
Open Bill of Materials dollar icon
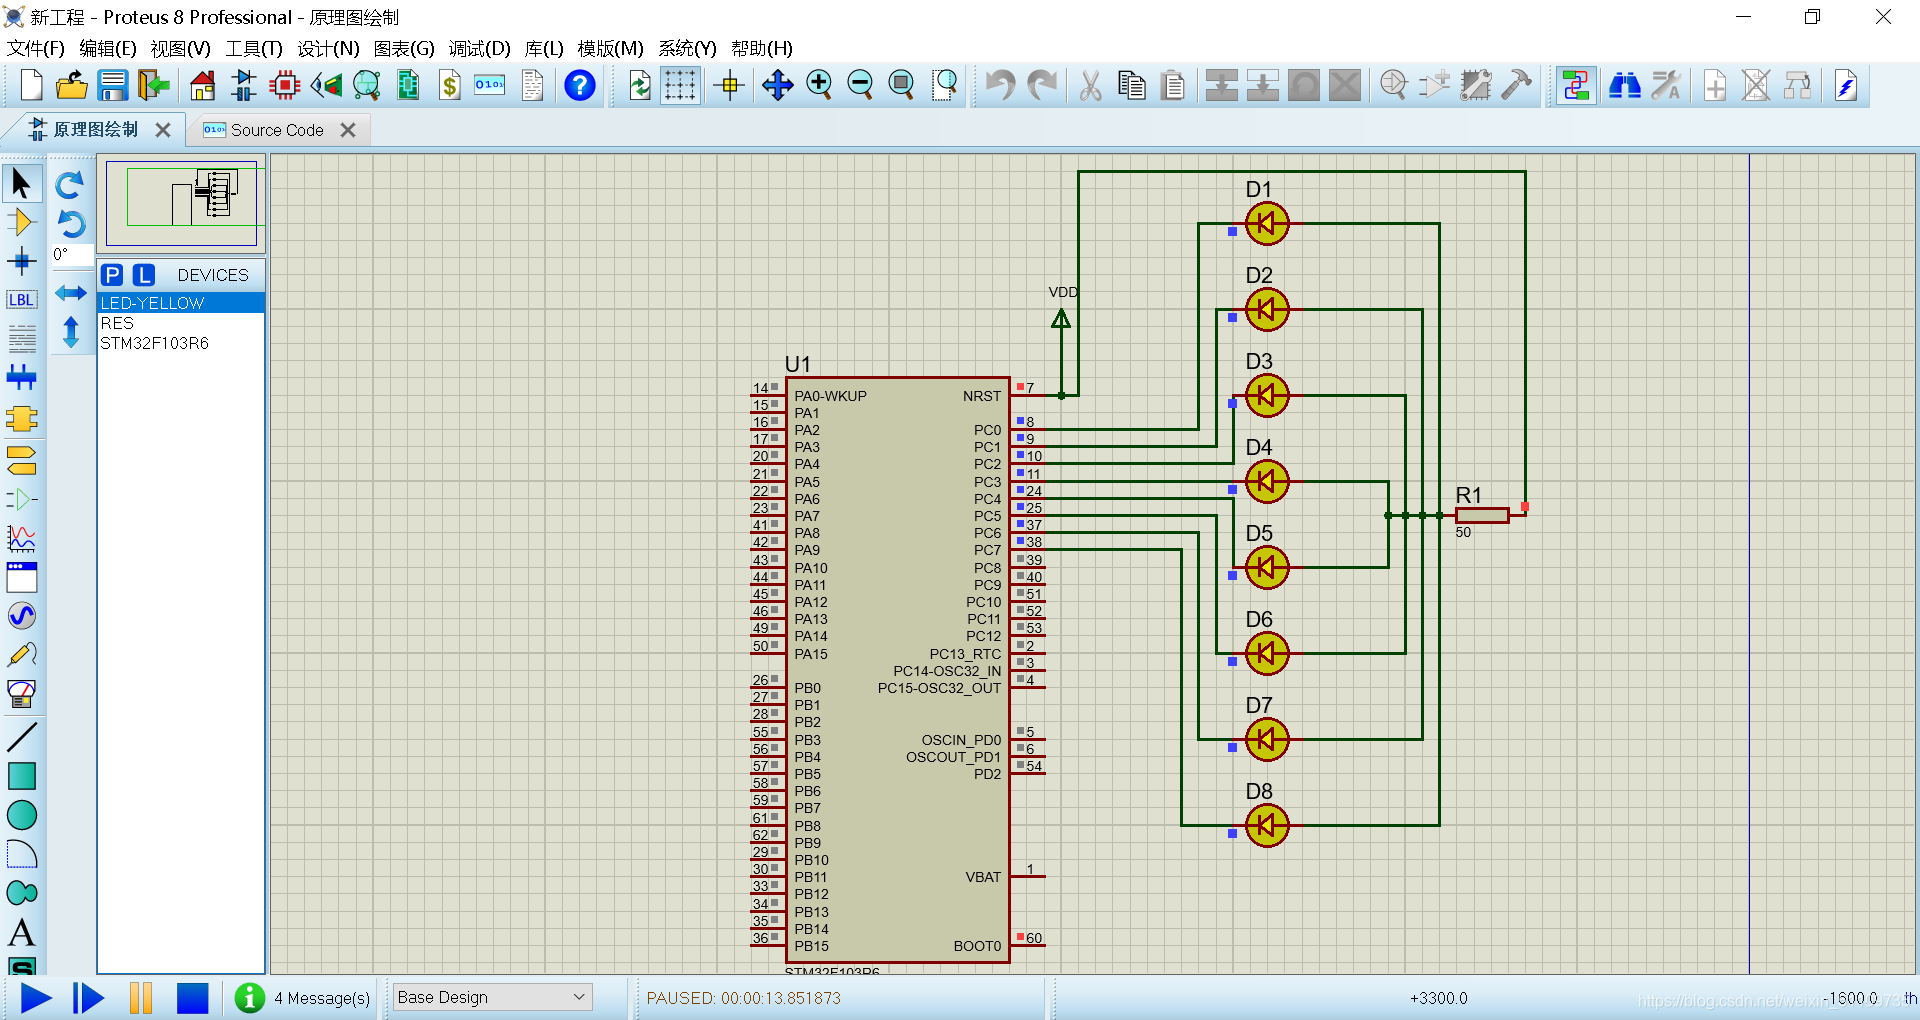[449, 86]
